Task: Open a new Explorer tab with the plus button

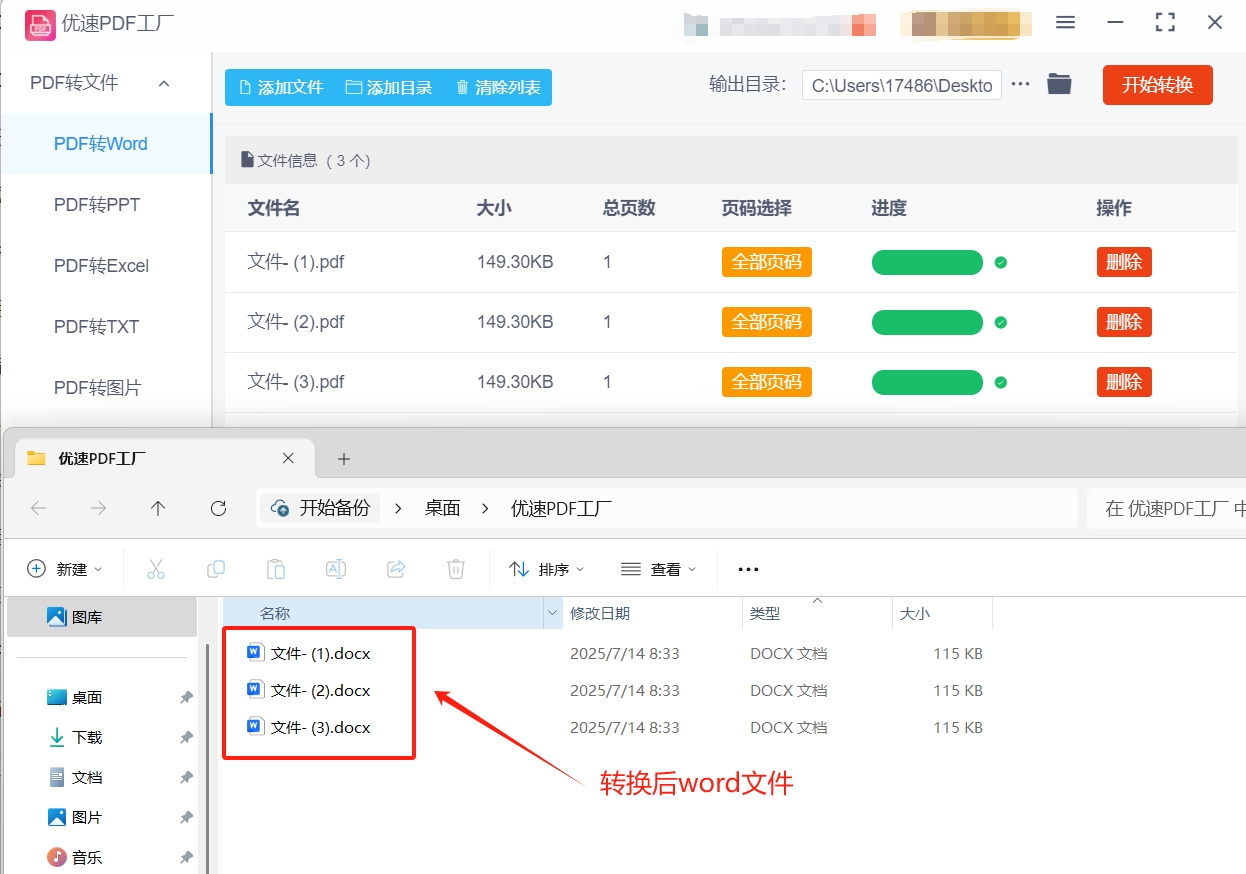Action: click(x=344, y=457)
